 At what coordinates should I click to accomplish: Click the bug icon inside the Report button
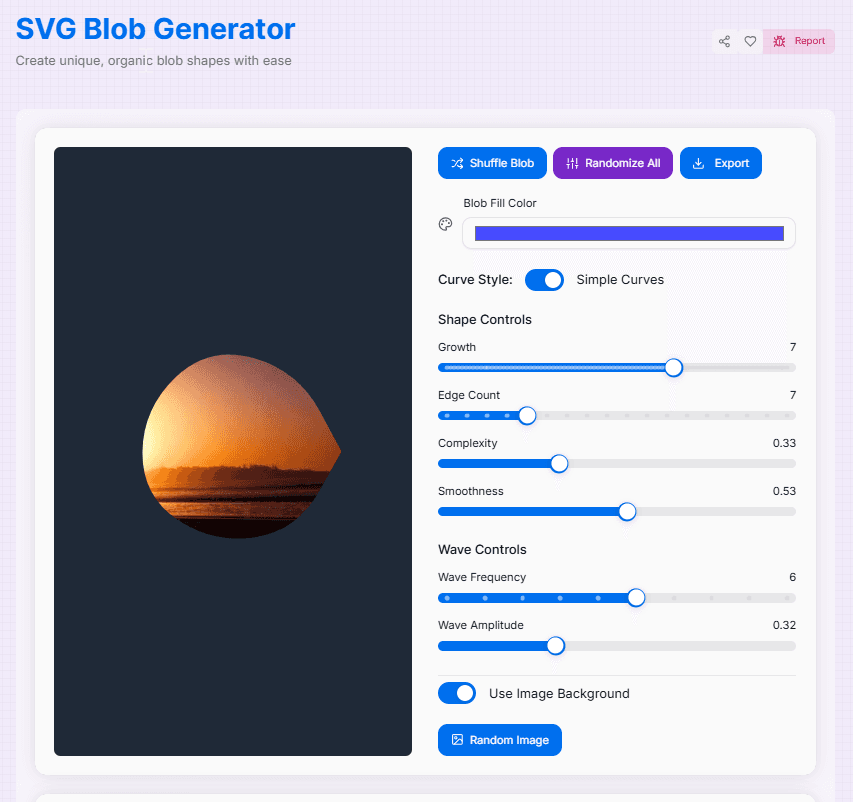[x=781, y=41]
